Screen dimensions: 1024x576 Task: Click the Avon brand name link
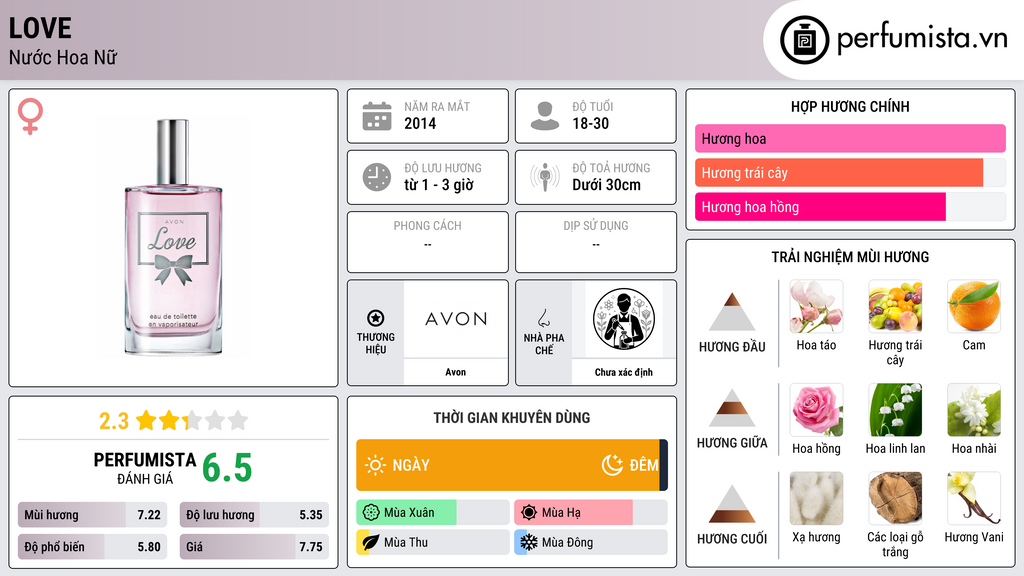click(456, 372)
